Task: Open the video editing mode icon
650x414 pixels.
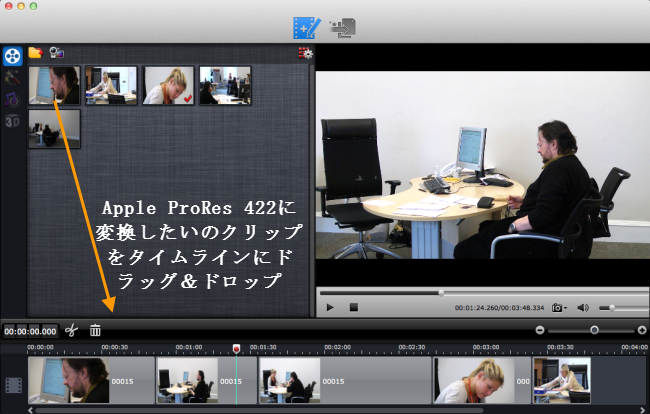Action: (306, 28)
